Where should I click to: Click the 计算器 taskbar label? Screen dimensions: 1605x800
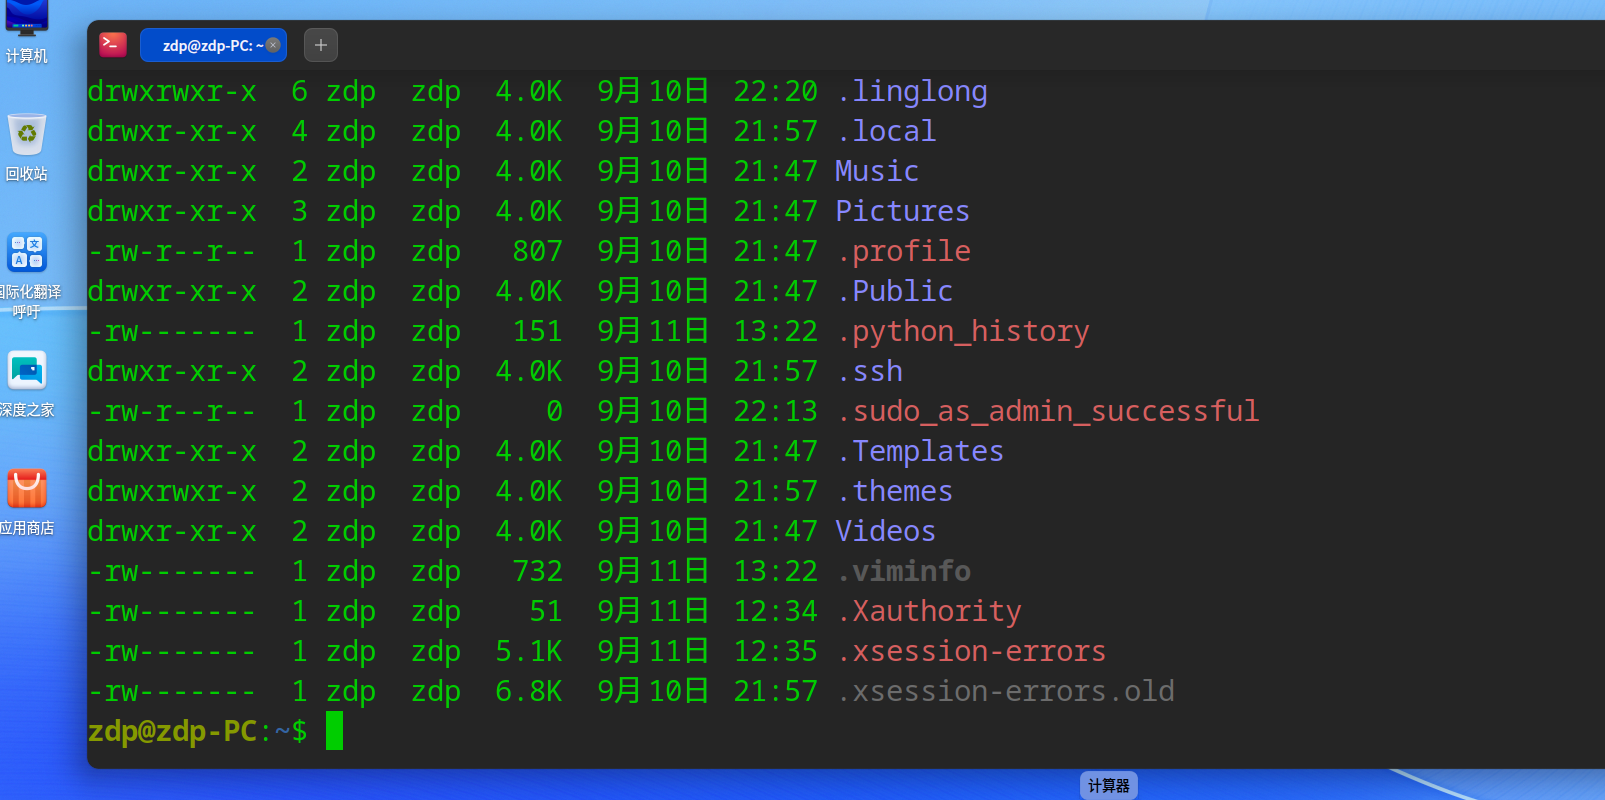[x=1109, y=786]
